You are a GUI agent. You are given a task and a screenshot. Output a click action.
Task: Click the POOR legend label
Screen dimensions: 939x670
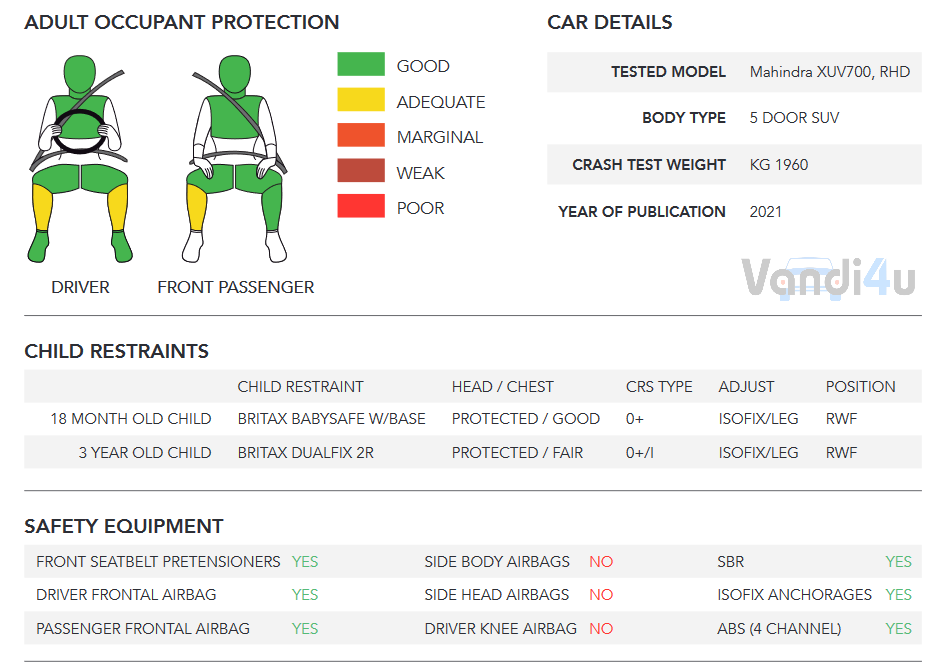420,208
